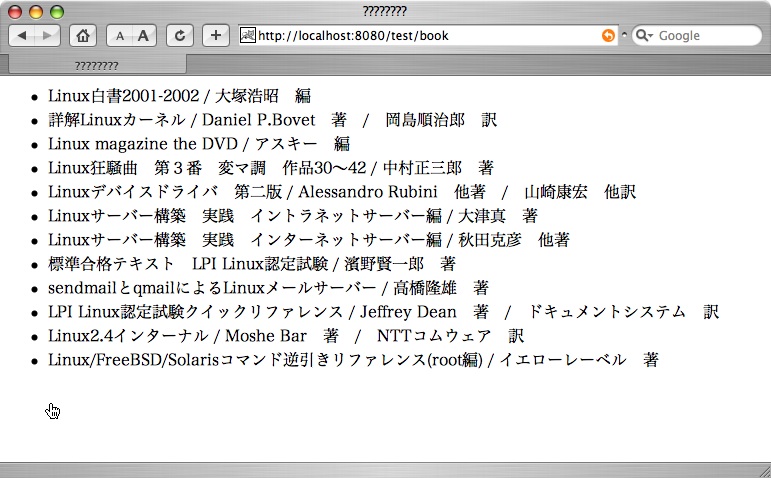
Task: Decrease text size with small A
Action: [119, 35]
